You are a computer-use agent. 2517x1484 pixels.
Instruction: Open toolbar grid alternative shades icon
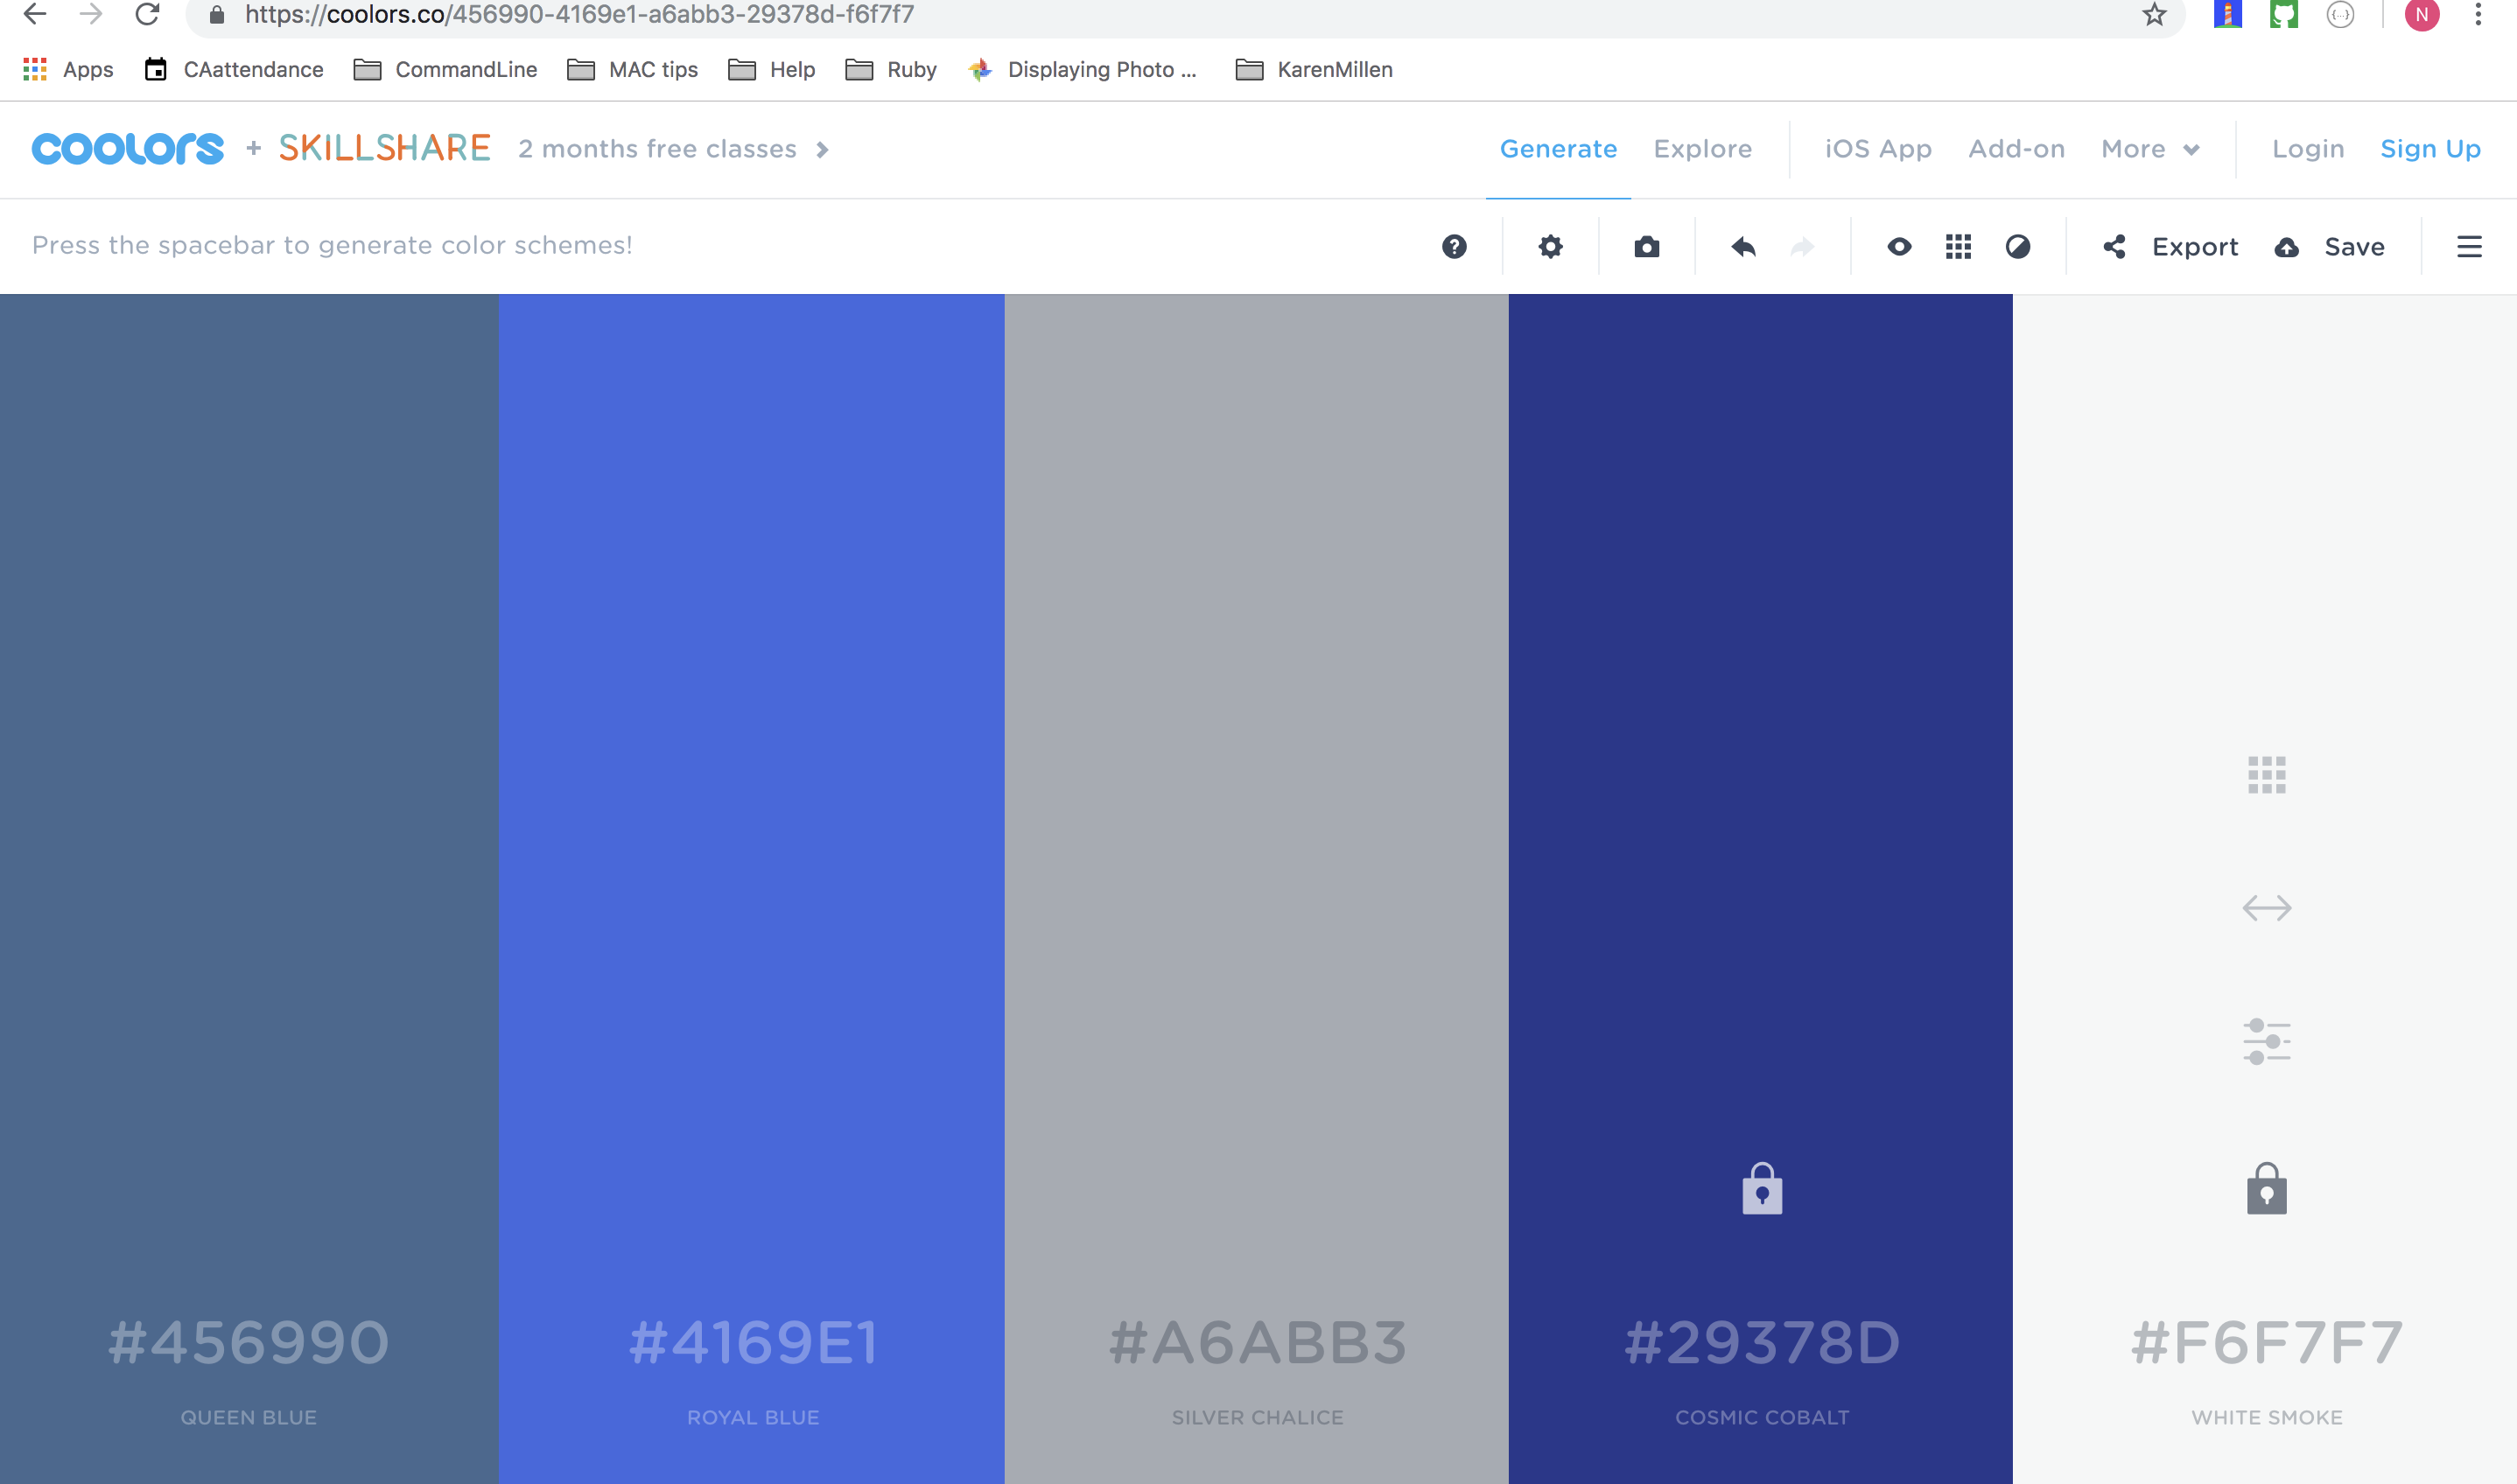pyautogui.click(x=1958, y=247)
